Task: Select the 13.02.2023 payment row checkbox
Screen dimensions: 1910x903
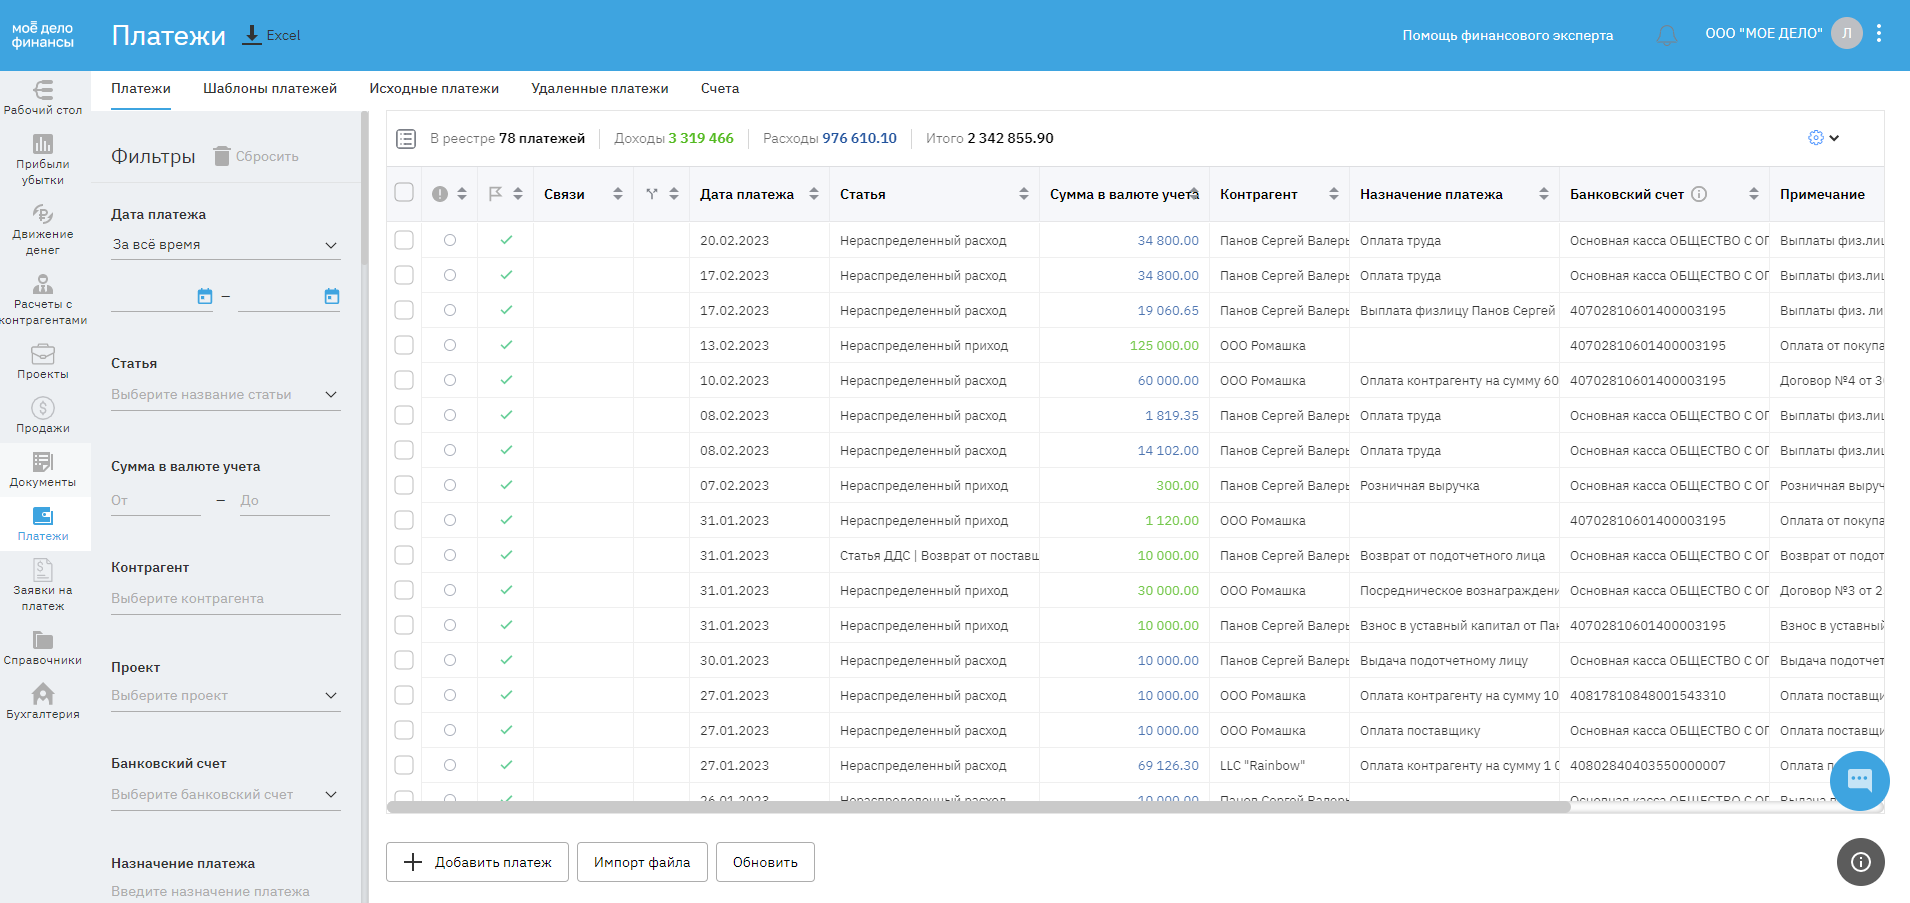Action: (404, 345)
